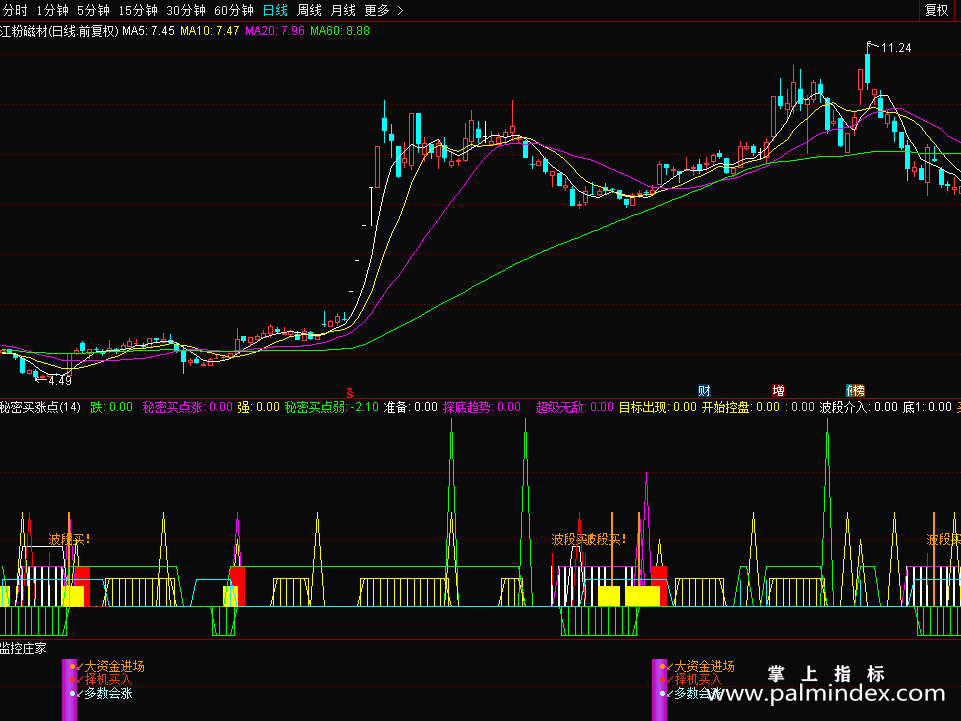This screenshot has width=961, height=721.
Task: Click the 秘密买点弱: -2.10 value
Action: 332,407
